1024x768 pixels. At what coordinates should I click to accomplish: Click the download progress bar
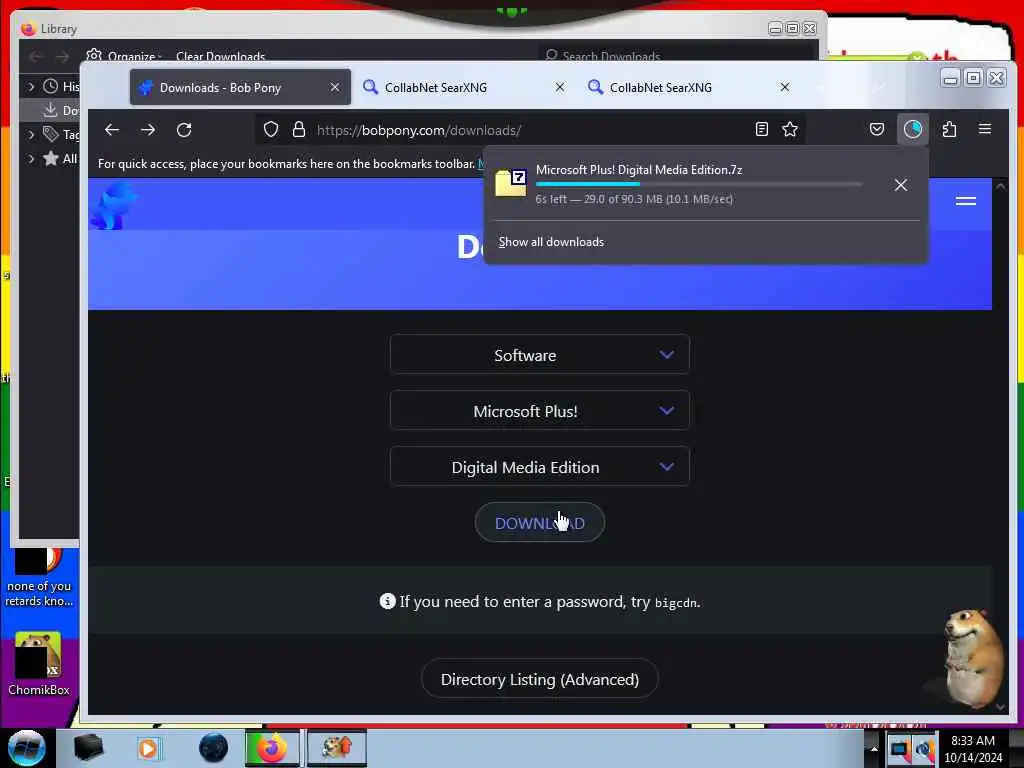pyautogui.click(x=699, y=184)
